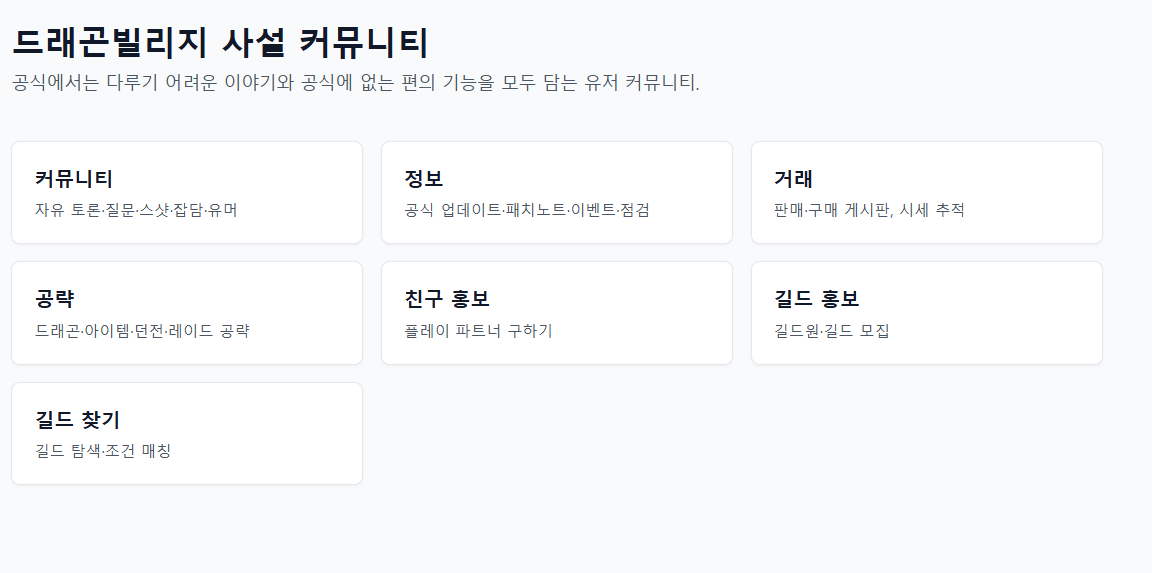Click the subtitle about 유저 커뮤니티

[x=356, y=83]
